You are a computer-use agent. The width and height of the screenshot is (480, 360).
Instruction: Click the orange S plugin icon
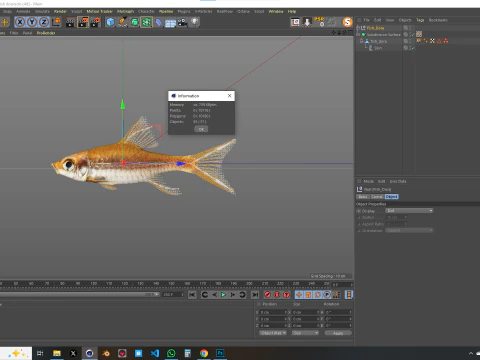(x=347, y=22)
